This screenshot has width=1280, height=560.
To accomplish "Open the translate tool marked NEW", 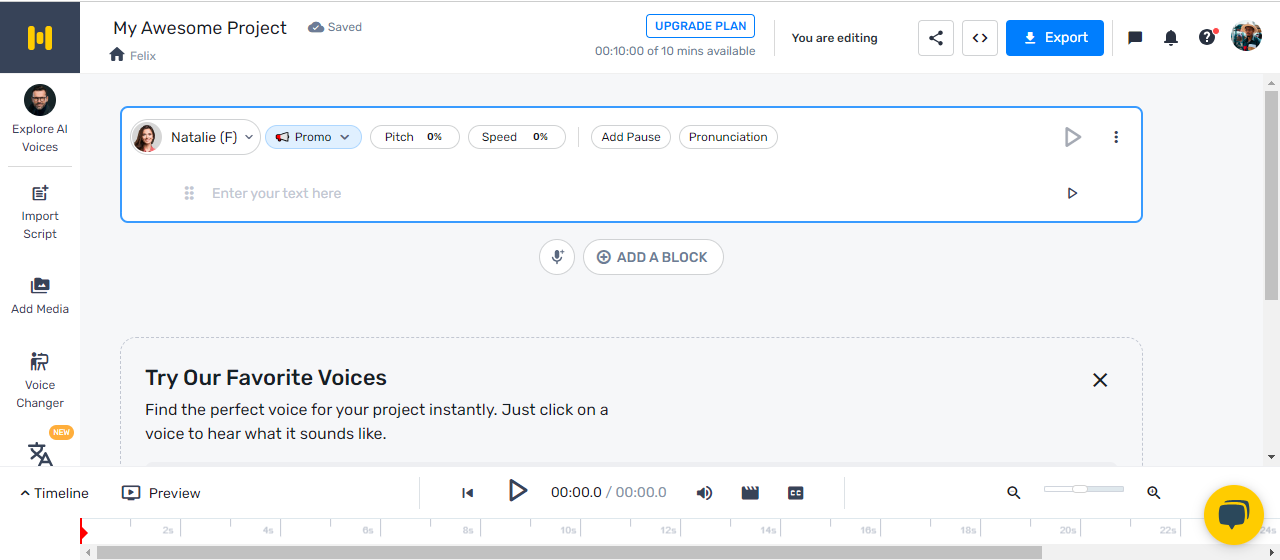I will 40,452.
